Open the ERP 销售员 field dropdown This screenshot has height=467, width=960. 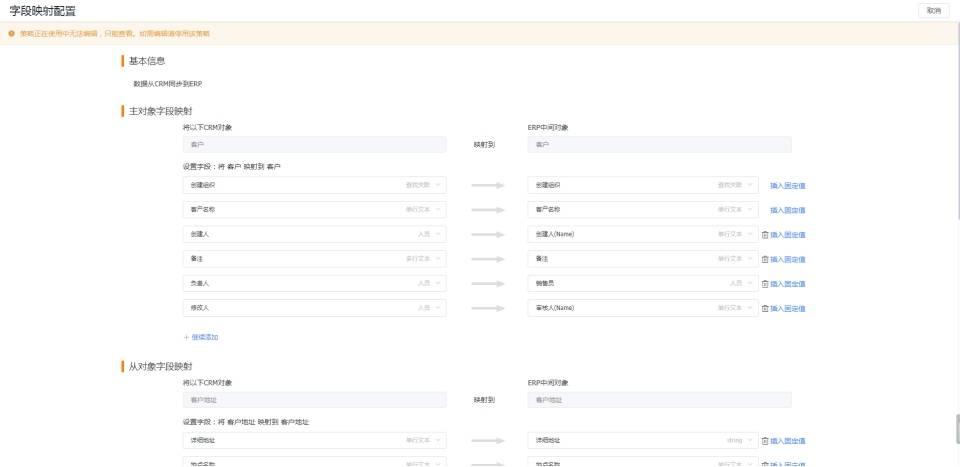point(643,283)
